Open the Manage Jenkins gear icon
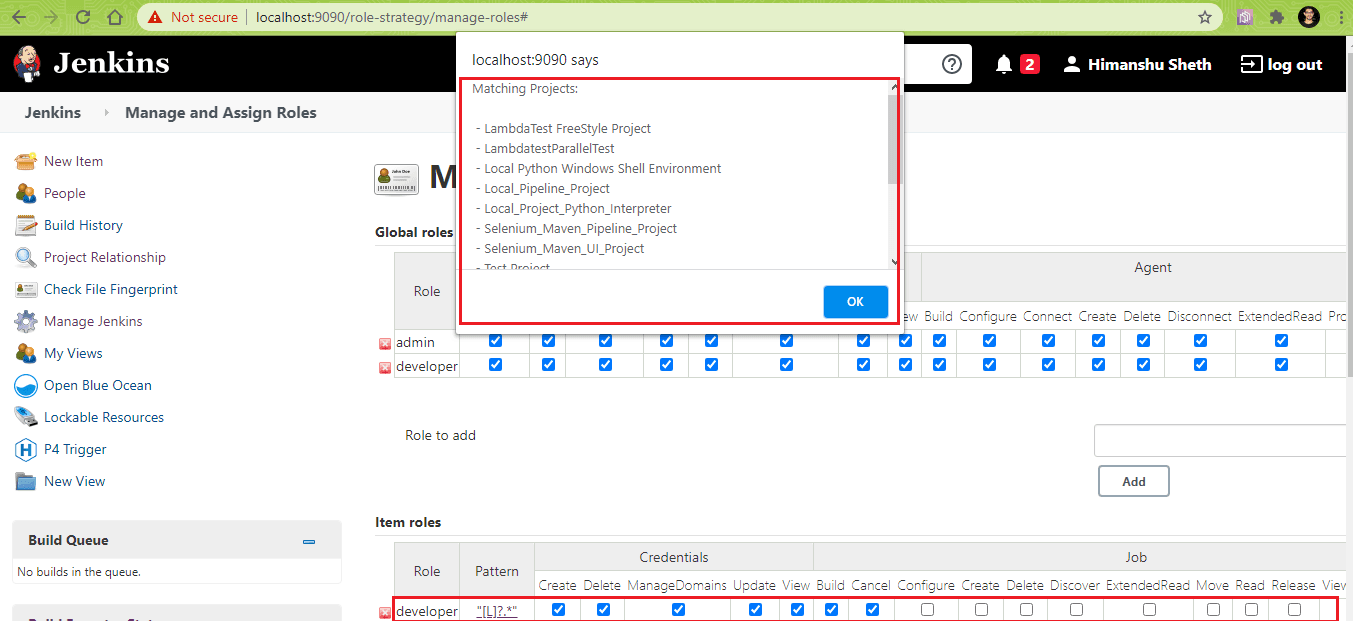This screenshot has width=1353, height=621. click(x=26, y=321)
